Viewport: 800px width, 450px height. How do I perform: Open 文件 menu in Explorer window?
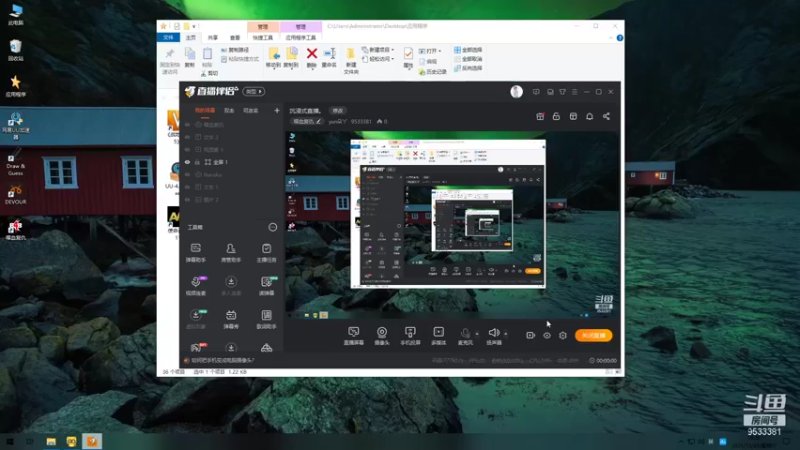168,38
